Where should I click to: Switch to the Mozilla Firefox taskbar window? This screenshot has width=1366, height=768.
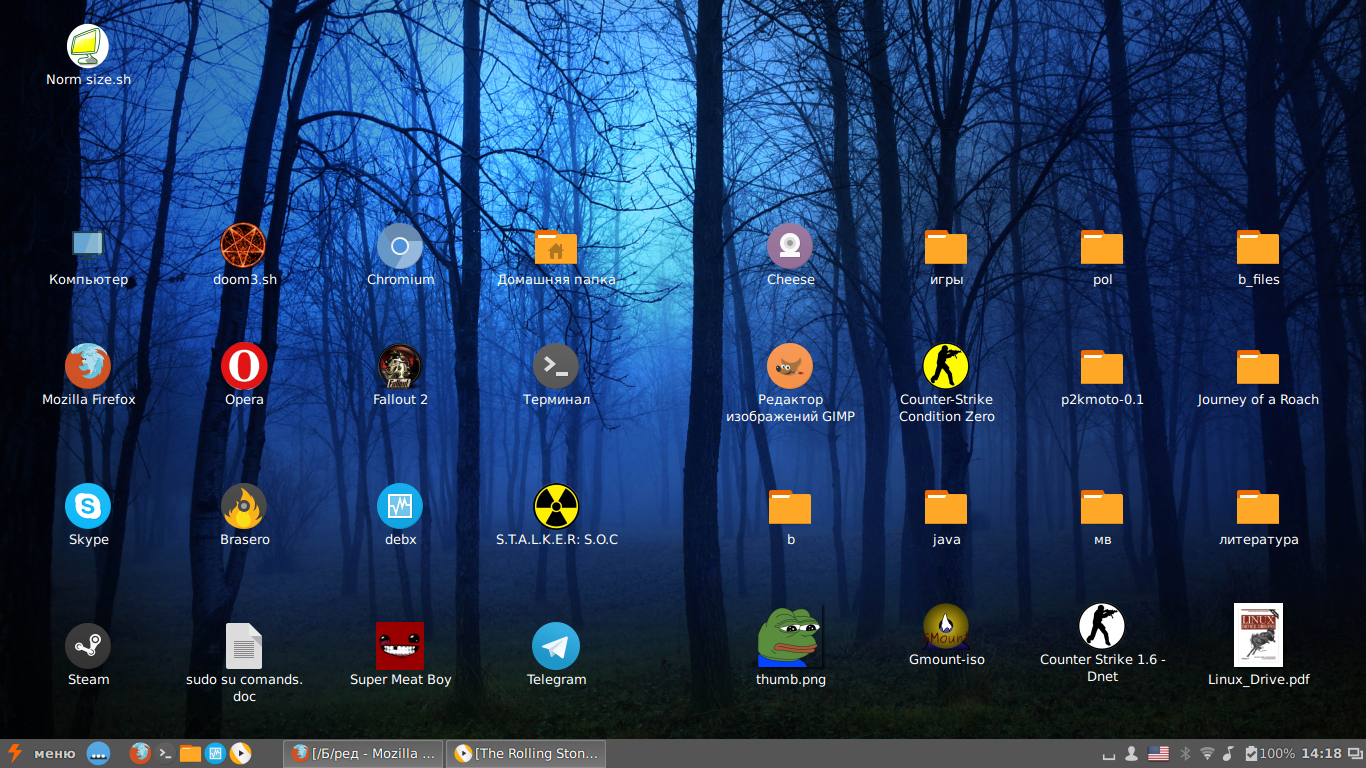click(363, 753)
